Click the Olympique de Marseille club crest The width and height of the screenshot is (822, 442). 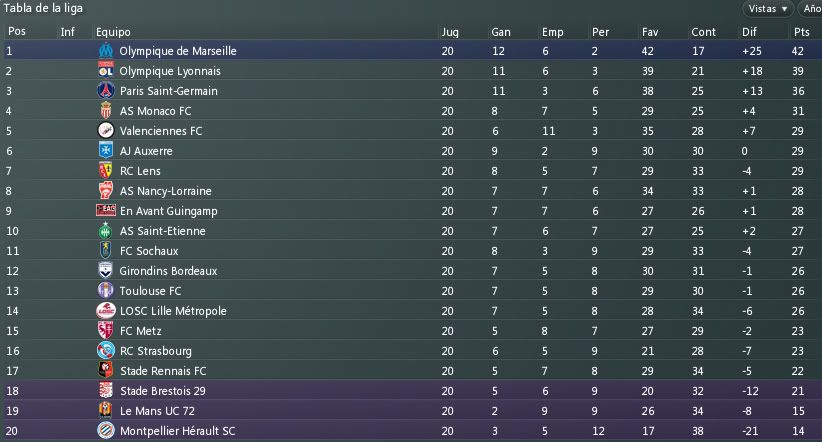(105, 51)
